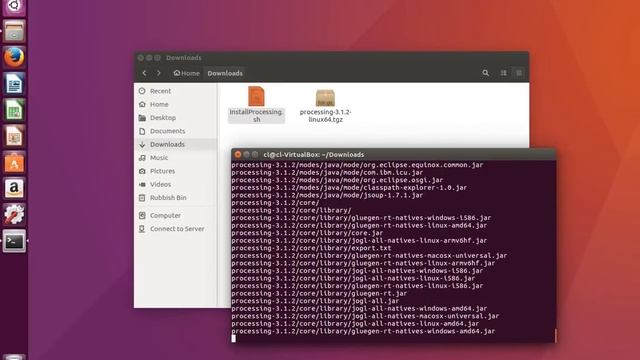Select Connect to Server in the sidebar
Viewport: 640px width, 360px height.
click(x=176, y=229)
